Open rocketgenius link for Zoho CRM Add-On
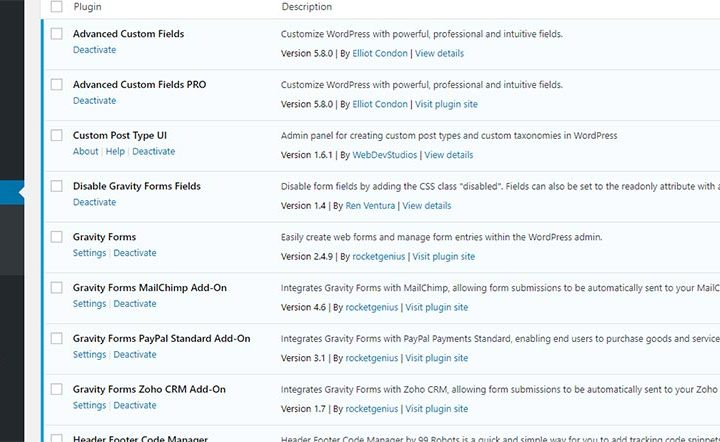 coord(371,409)
